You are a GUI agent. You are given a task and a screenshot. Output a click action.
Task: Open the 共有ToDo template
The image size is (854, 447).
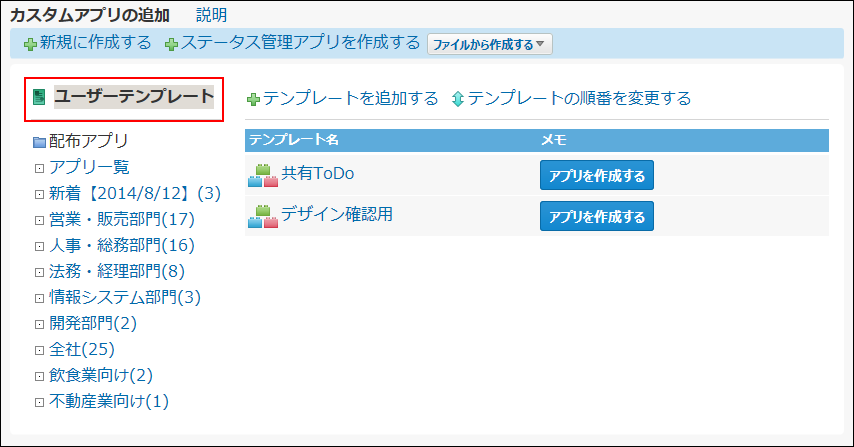coord(318,173)
